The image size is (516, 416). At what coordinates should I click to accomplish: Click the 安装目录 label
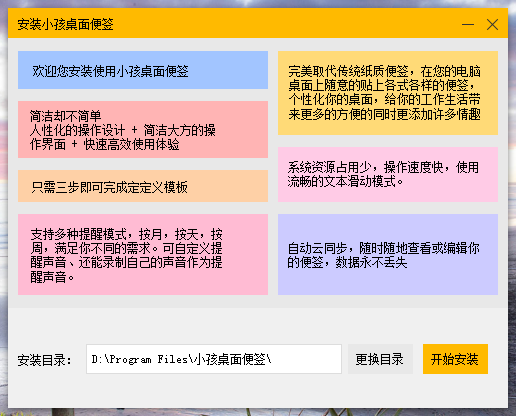pyautogui.click(x=44, y=360)
